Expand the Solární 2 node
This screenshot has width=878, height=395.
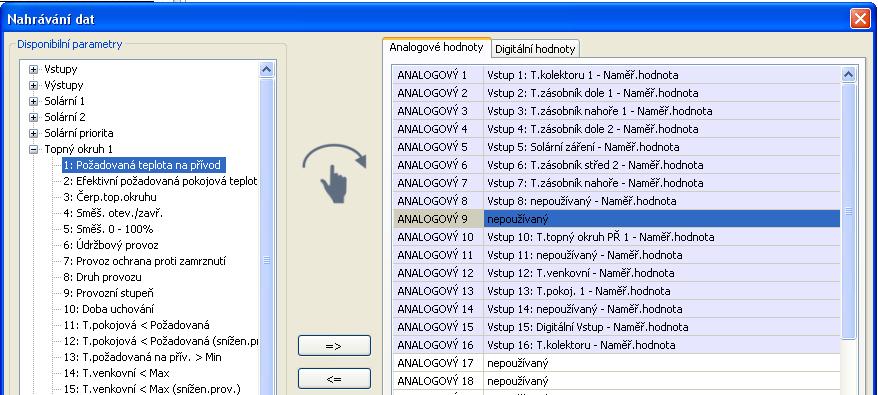coord(34,118)
